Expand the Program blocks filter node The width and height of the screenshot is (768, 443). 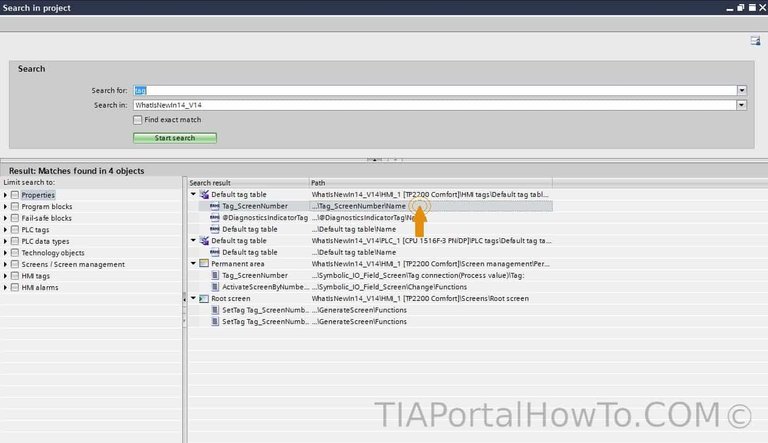[5, 206]
